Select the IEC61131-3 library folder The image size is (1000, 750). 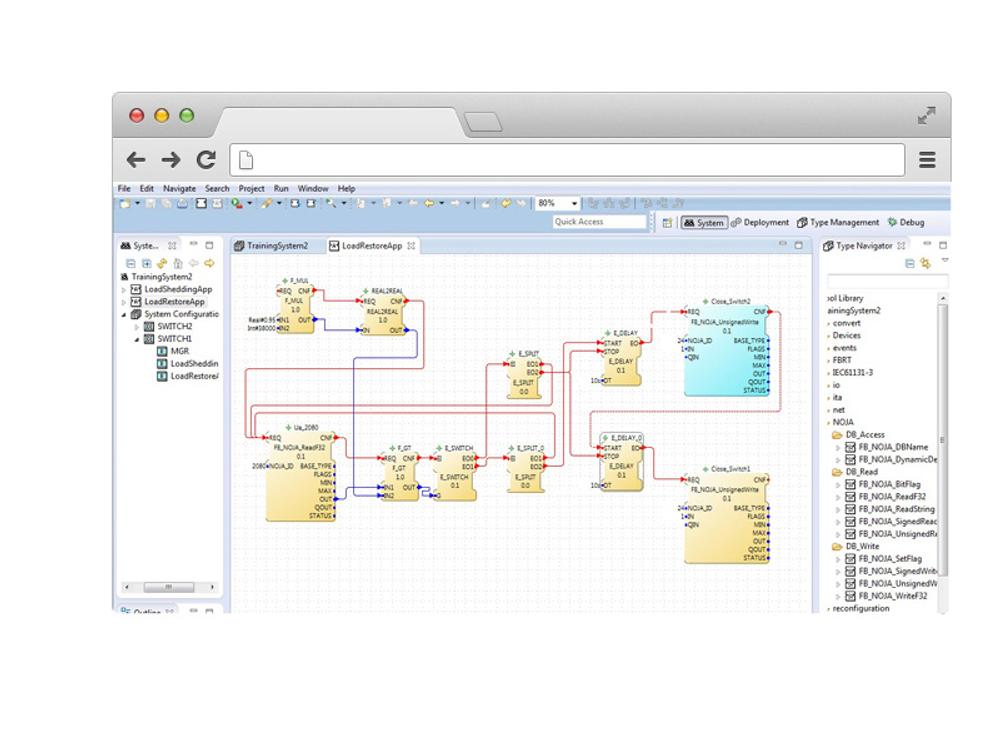point(853,372)
